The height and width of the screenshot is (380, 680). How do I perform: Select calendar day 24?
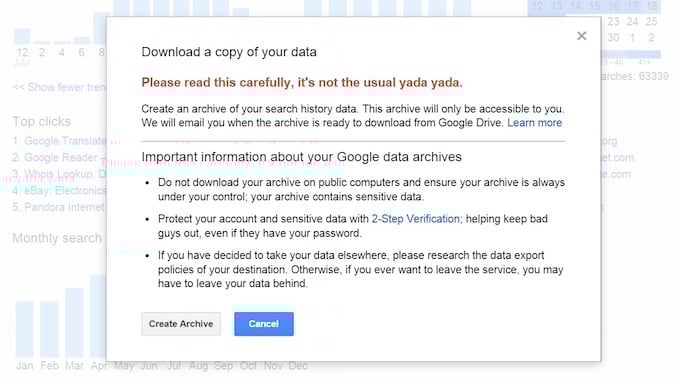click(x=632, y=21)
